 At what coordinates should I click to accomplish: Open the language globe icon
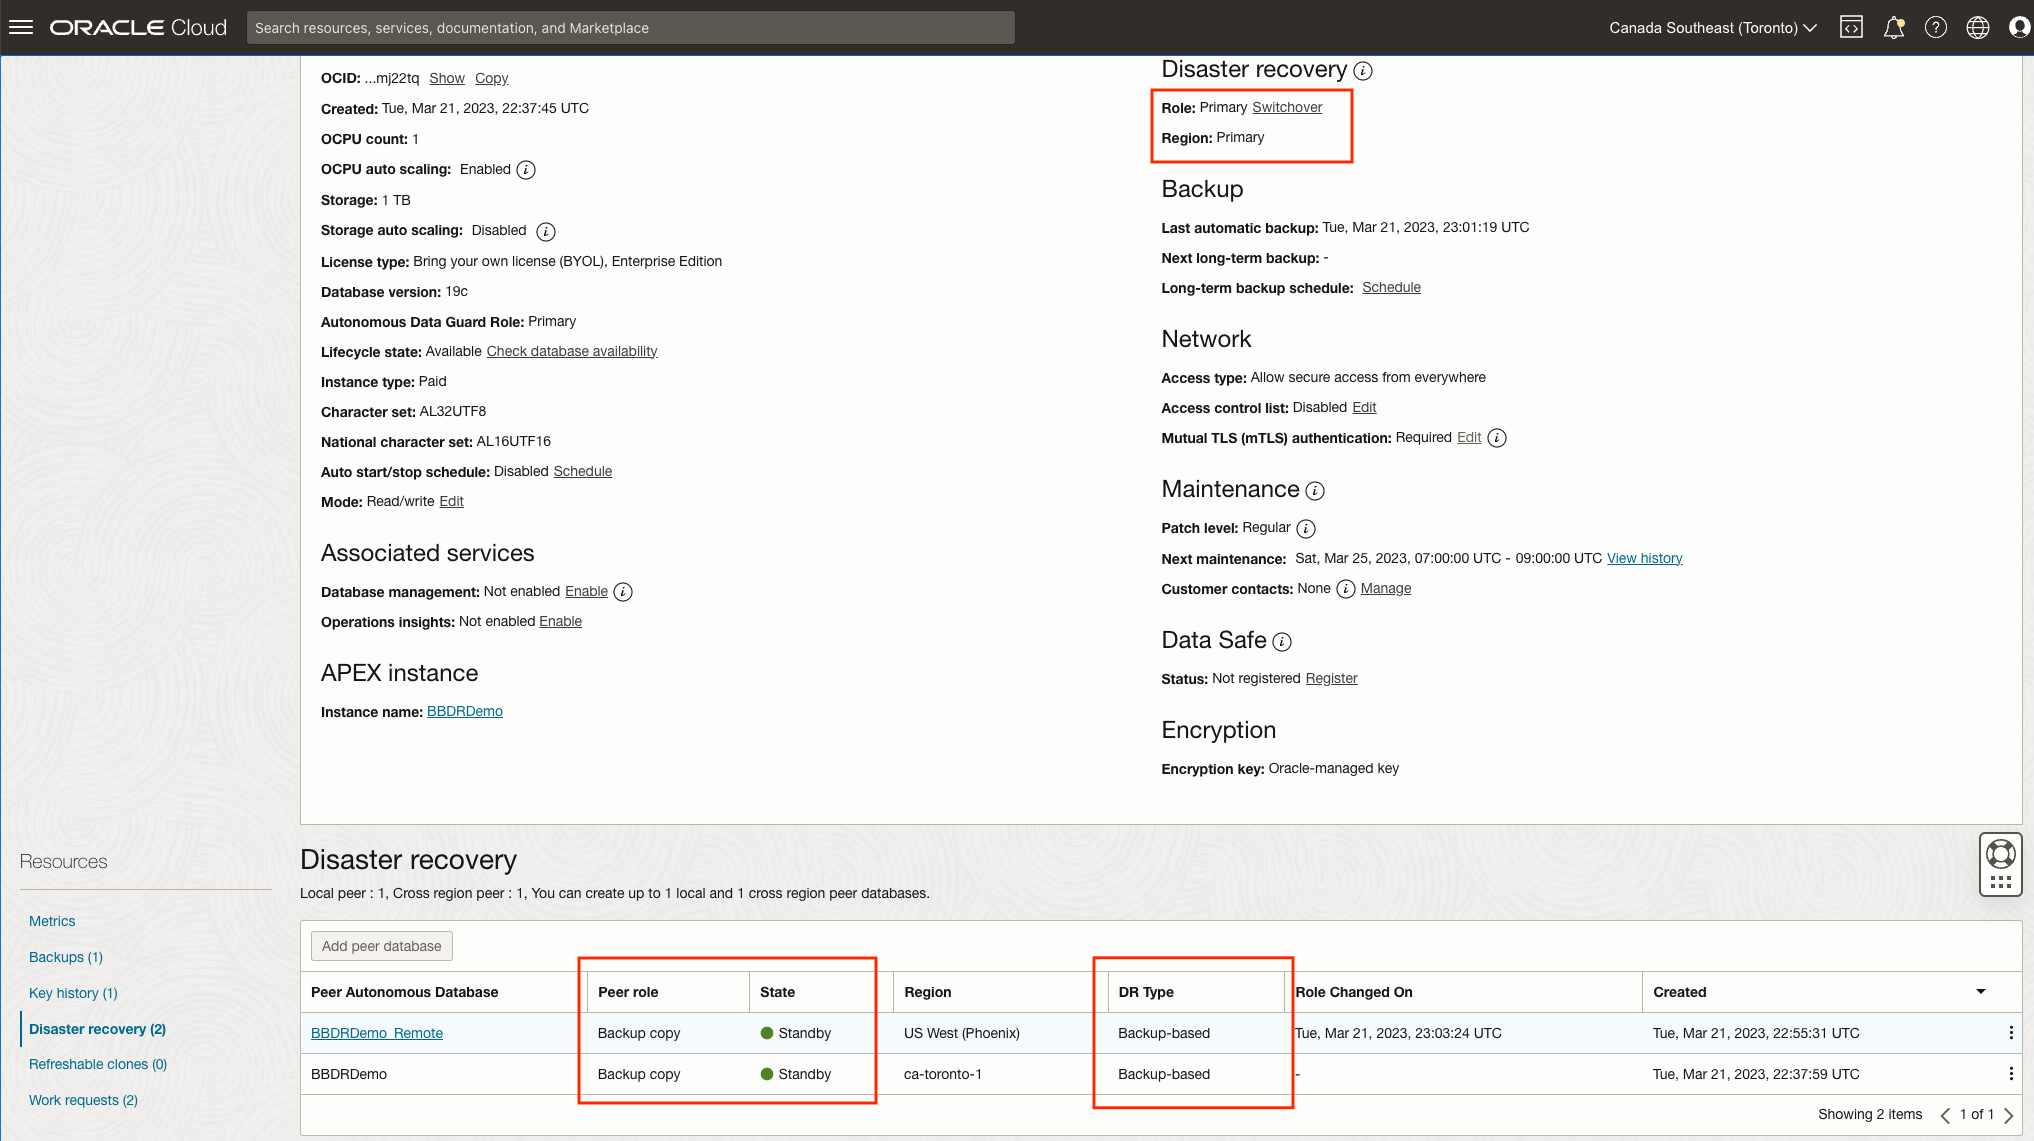coord(1978,27)
